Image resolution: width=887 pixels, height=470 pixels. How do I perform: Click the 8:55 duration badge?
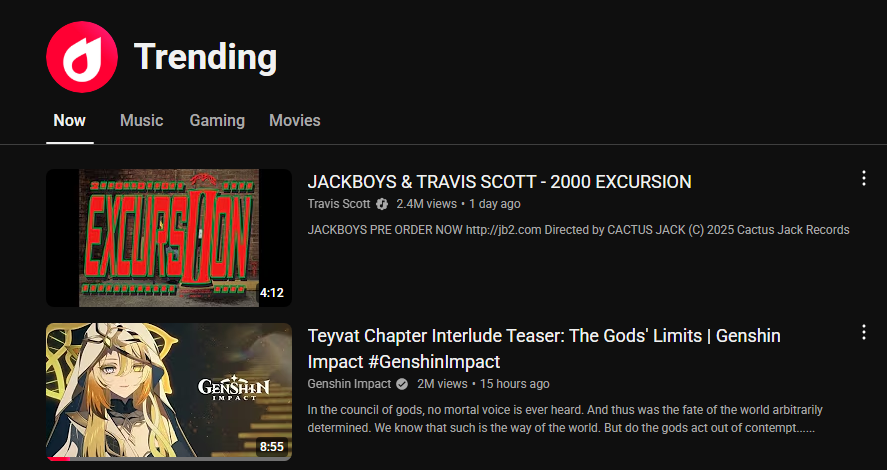pos(272,447)
